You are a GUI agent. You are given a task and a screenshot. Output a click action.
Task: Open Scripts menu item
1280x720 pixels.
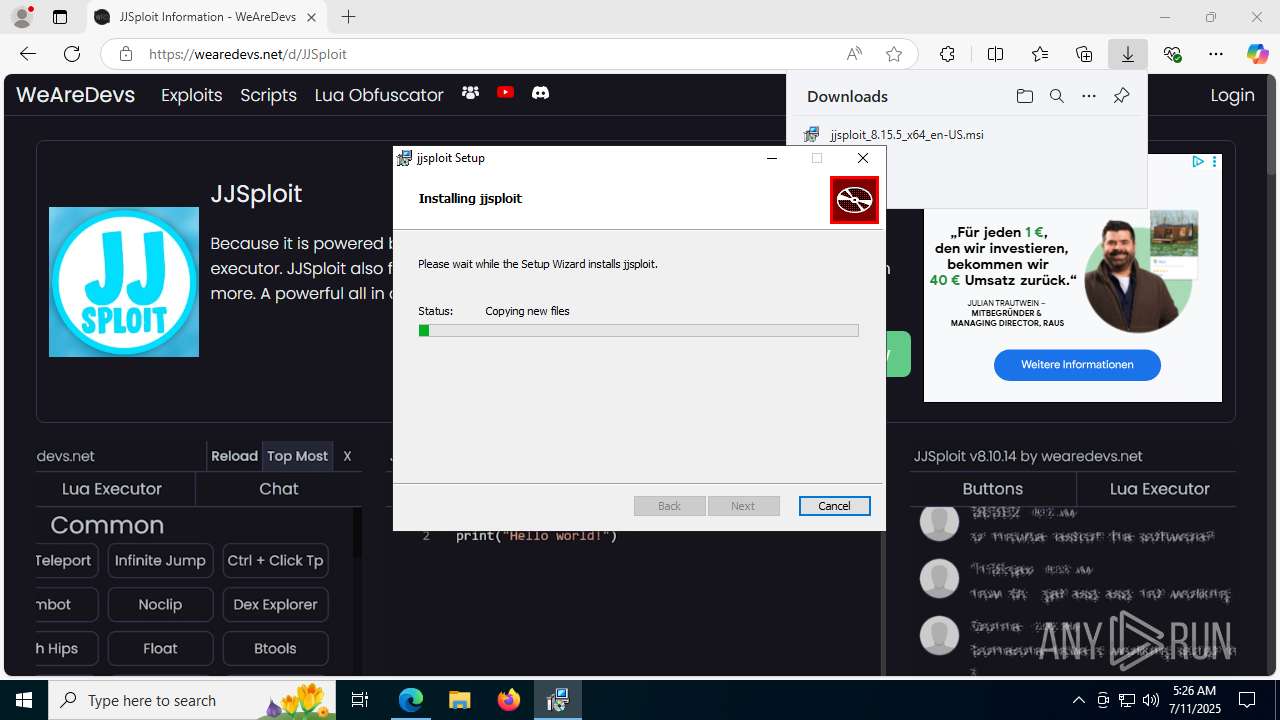coord(268,95)
